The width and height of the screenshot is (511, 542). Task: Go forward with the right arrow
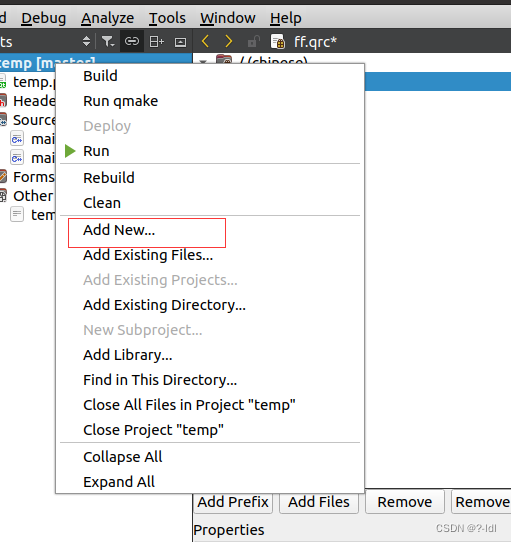coord(229,41)
